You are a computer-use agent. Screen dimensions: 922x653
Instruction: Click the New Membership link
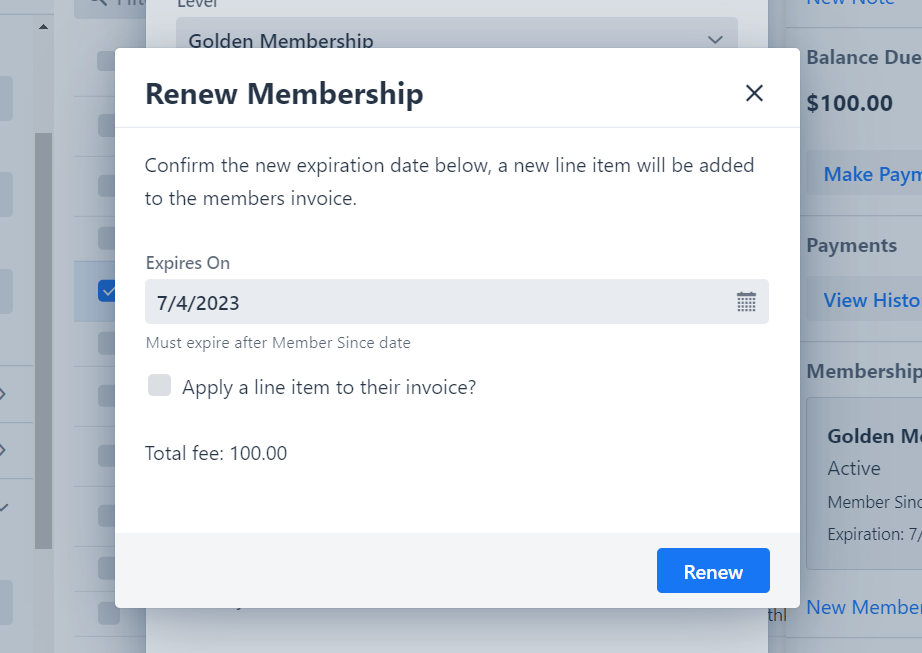864,607
